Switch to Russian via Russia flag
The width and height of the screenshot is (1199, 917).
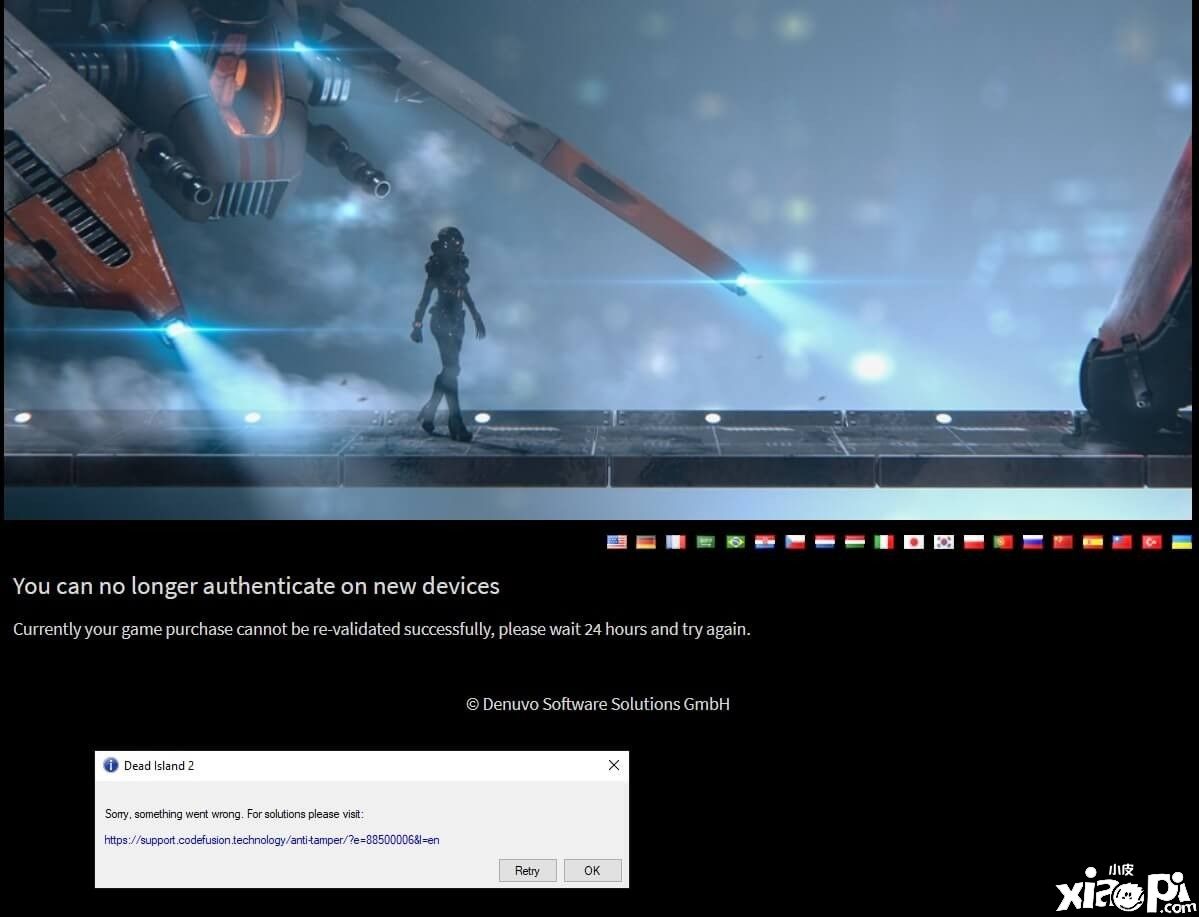pos(1033,541)
